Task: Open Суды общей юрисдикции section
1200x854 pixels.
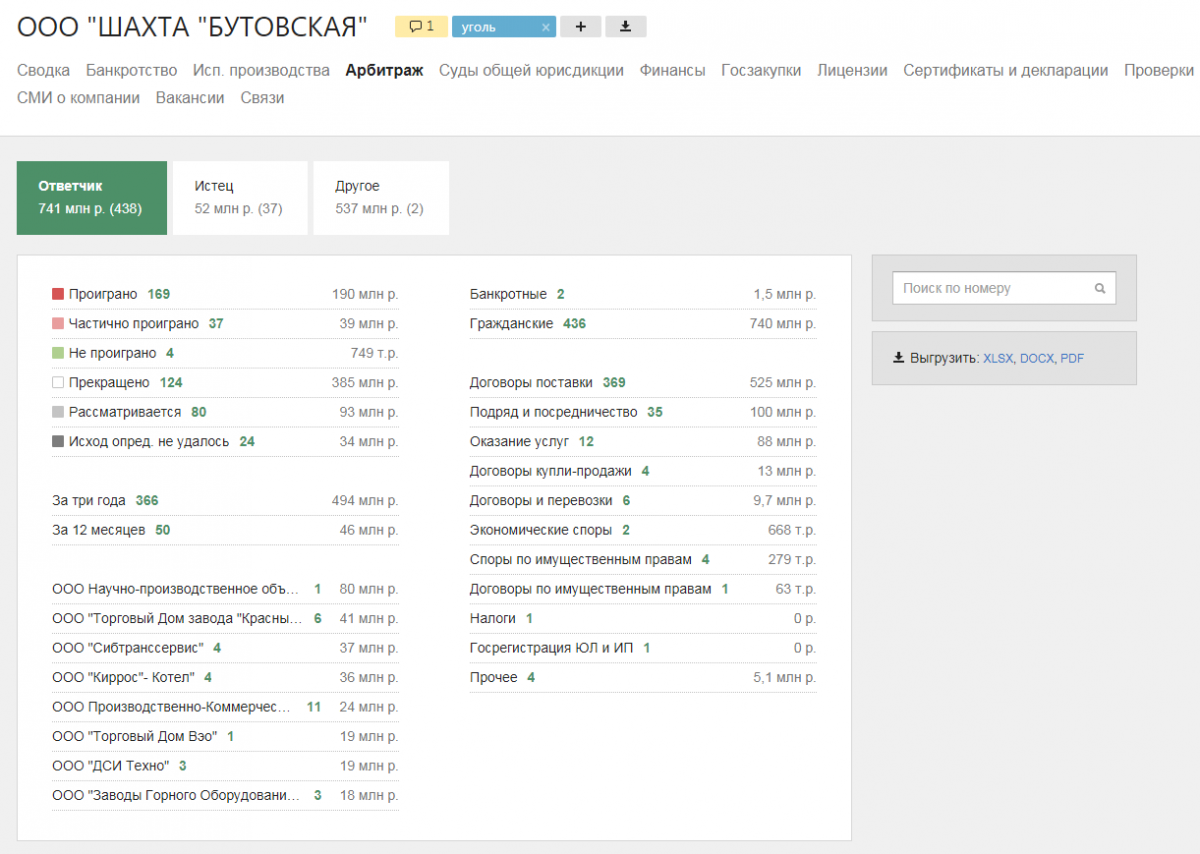Action: pos(531,70)
